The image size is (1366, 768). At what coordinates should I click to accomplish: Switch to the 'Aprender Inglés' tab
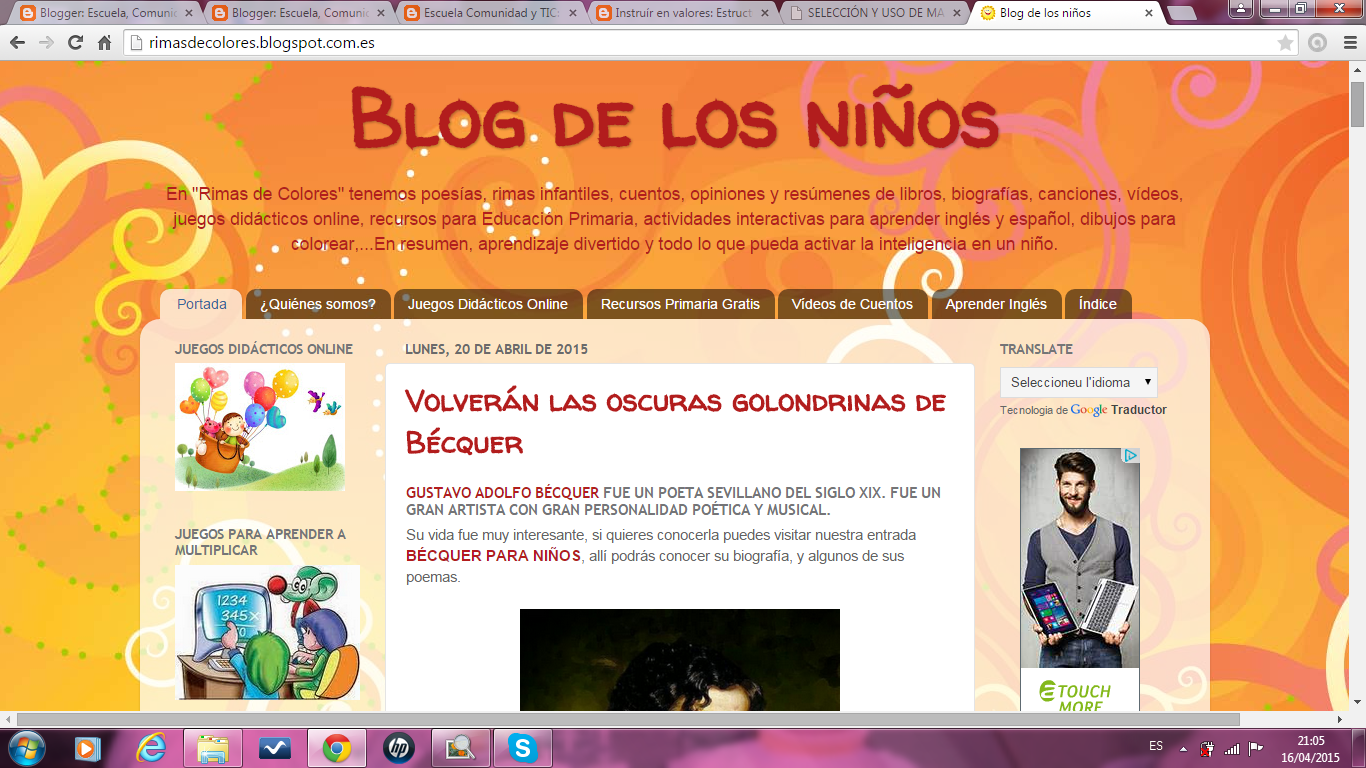pos(996,304)
